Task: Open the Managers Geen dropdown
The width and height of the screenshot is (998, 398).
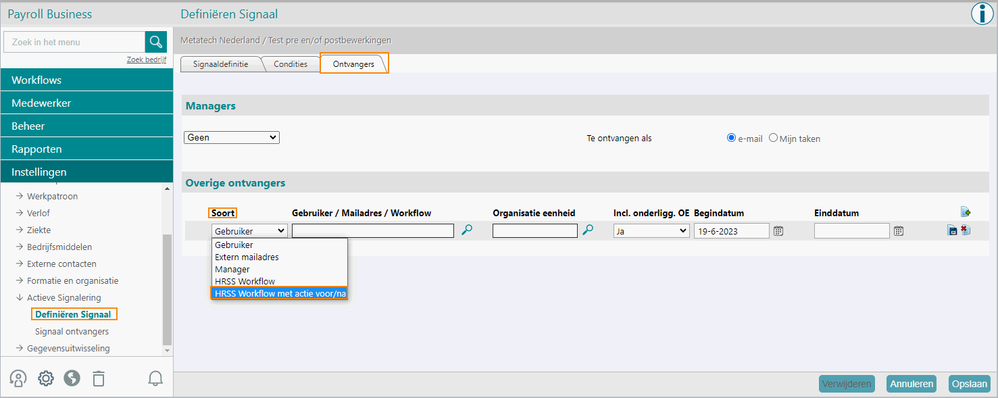Action: (x=232, y=137)
